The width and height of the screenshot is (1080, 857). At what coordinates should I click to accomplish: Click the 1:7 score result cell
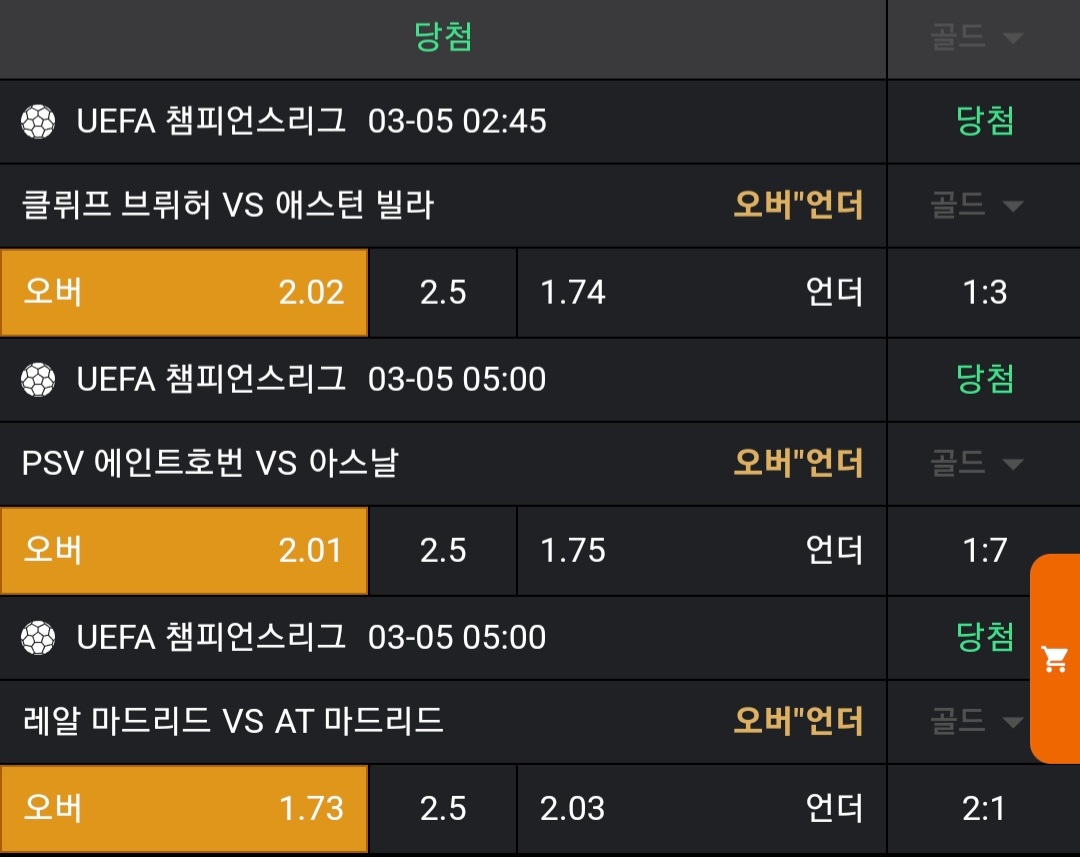coord(984,551)
